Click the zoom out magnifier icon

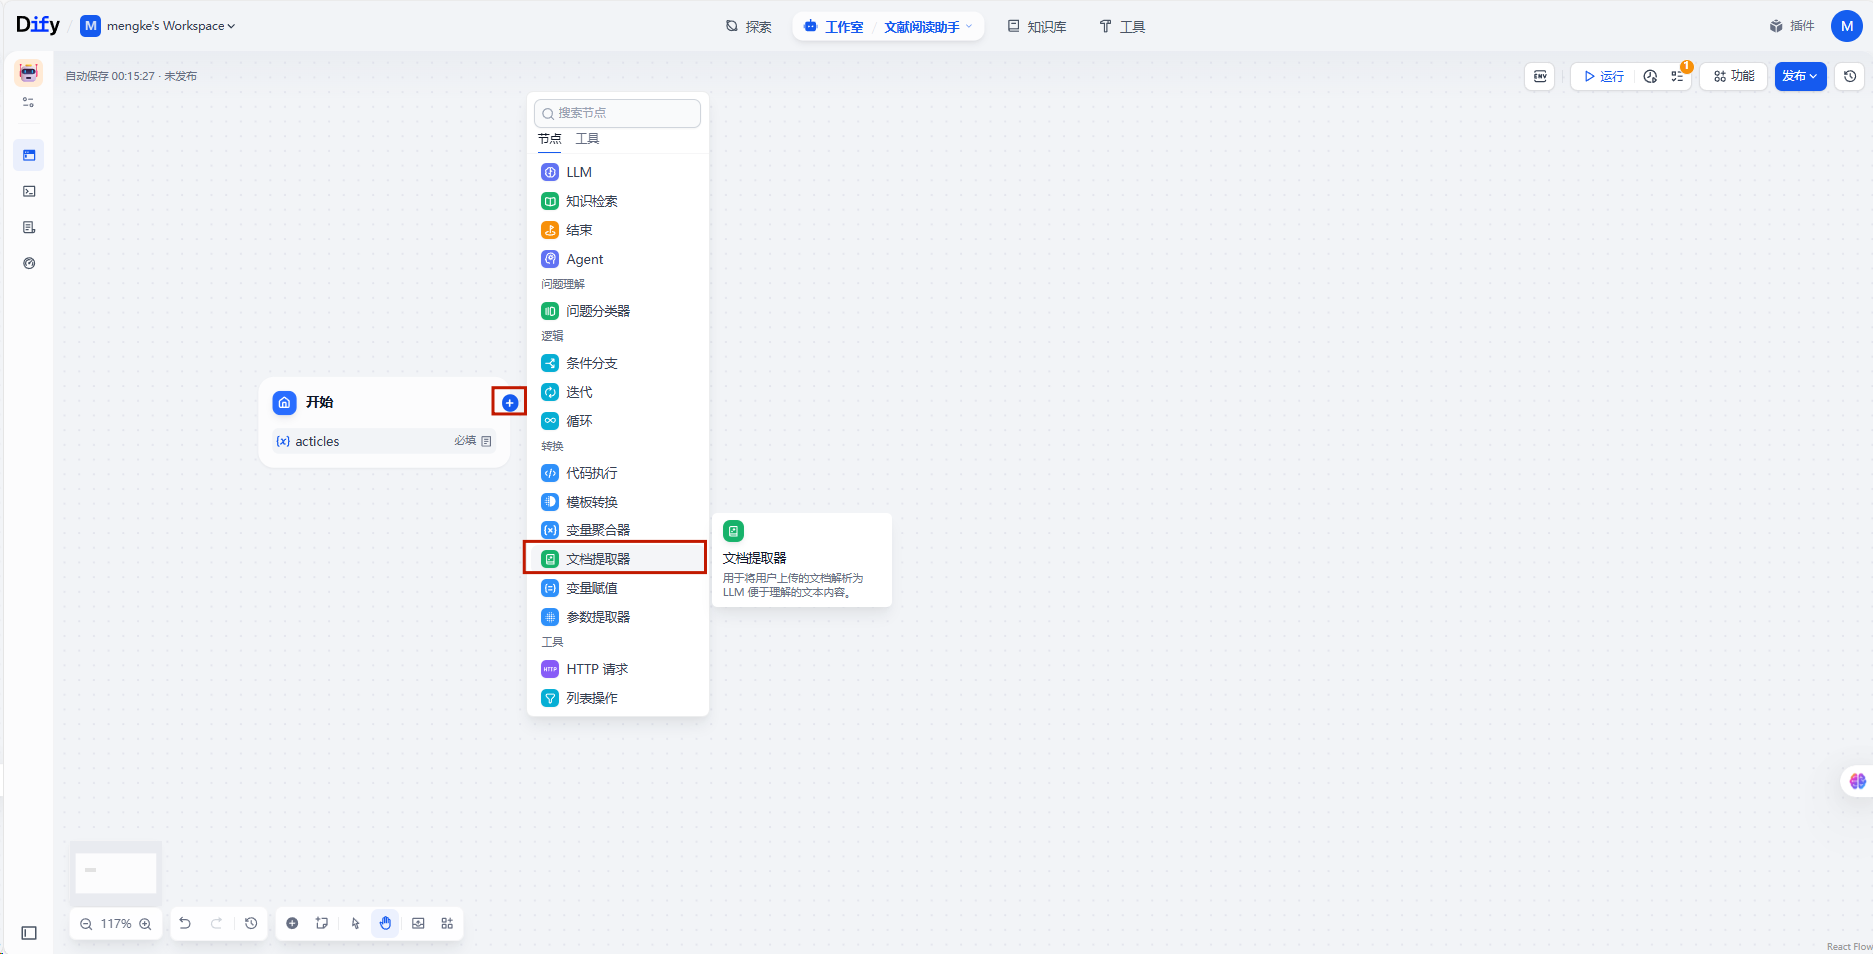pyautogui.click(x=86, y=924)
